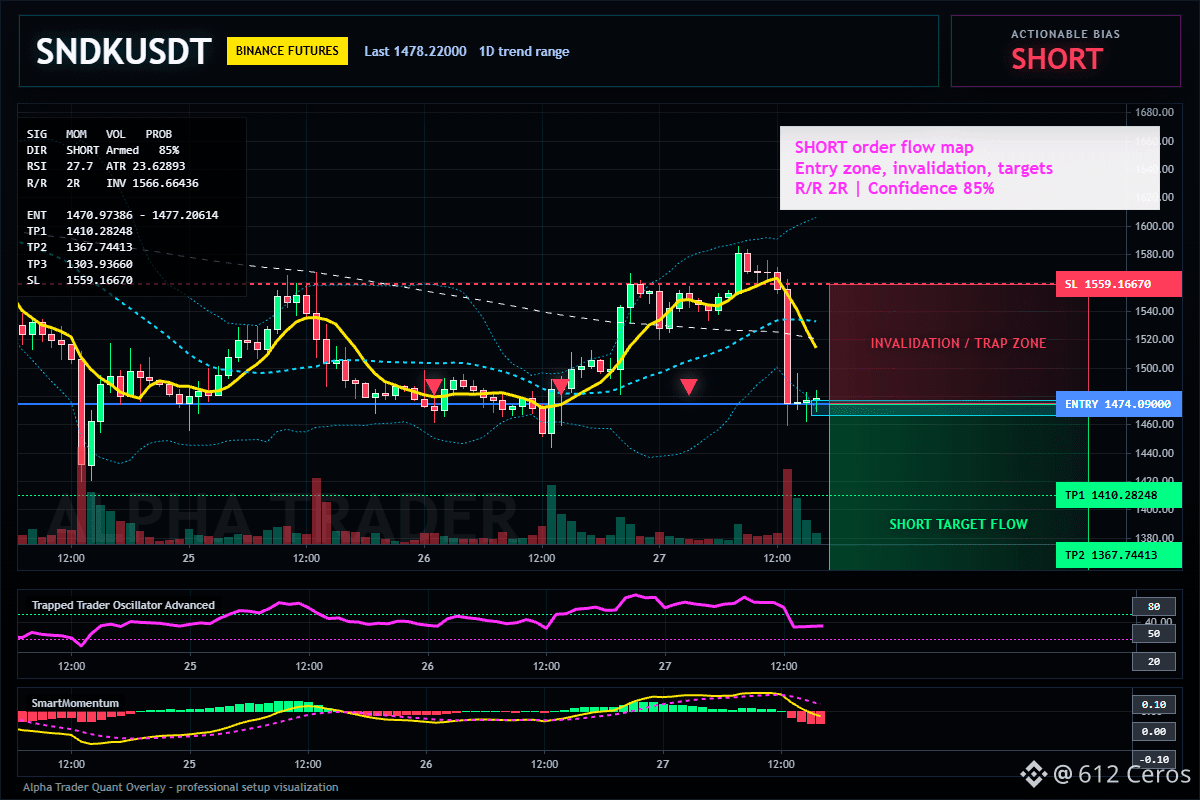Select the BINANCE FUTURES yellow badge

pos(287,51)
